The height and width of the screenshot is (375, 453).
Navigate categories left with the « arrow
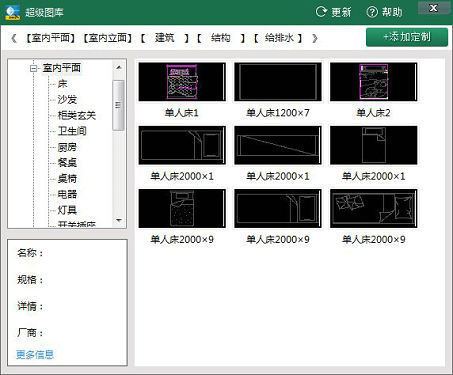pyautogui.click(x=14, y=38)
